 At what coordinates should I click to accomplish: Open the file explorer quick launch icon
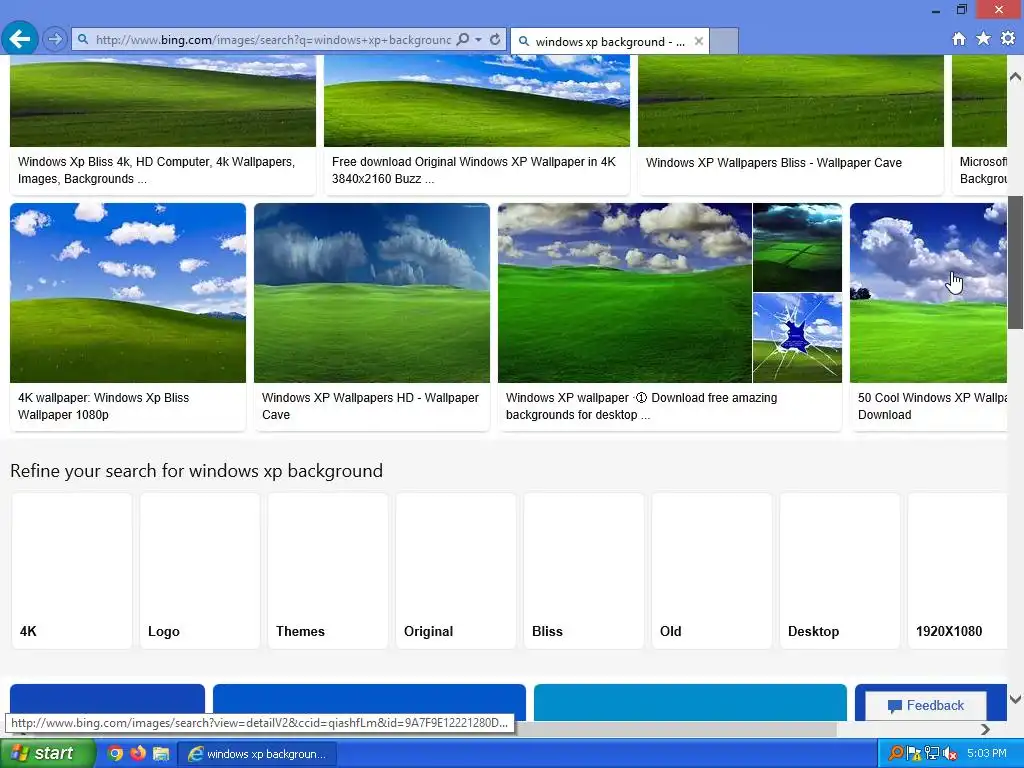161,753
